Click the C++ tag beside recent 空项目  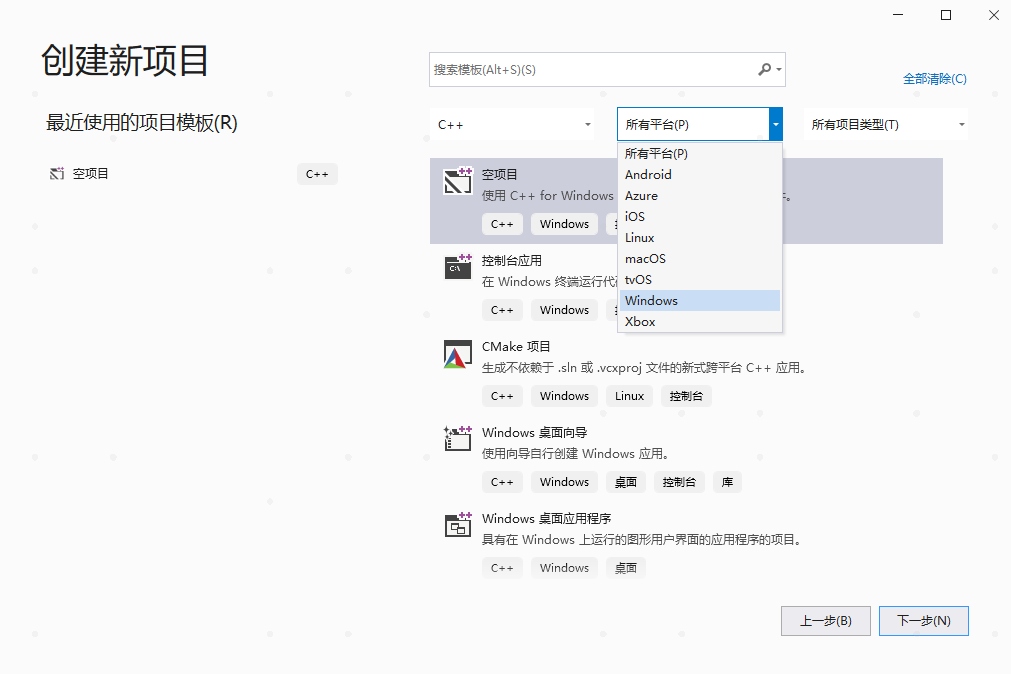[317, 174]
